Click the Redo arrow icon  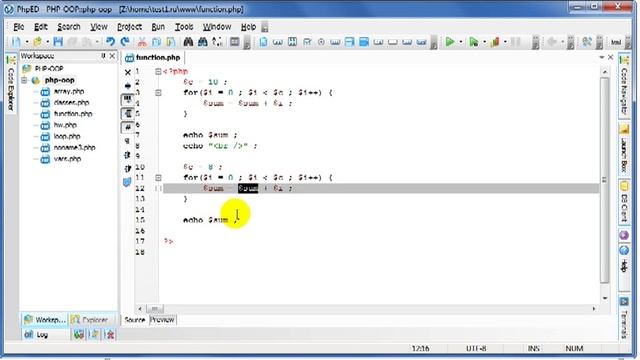click(x=125, y=42)
